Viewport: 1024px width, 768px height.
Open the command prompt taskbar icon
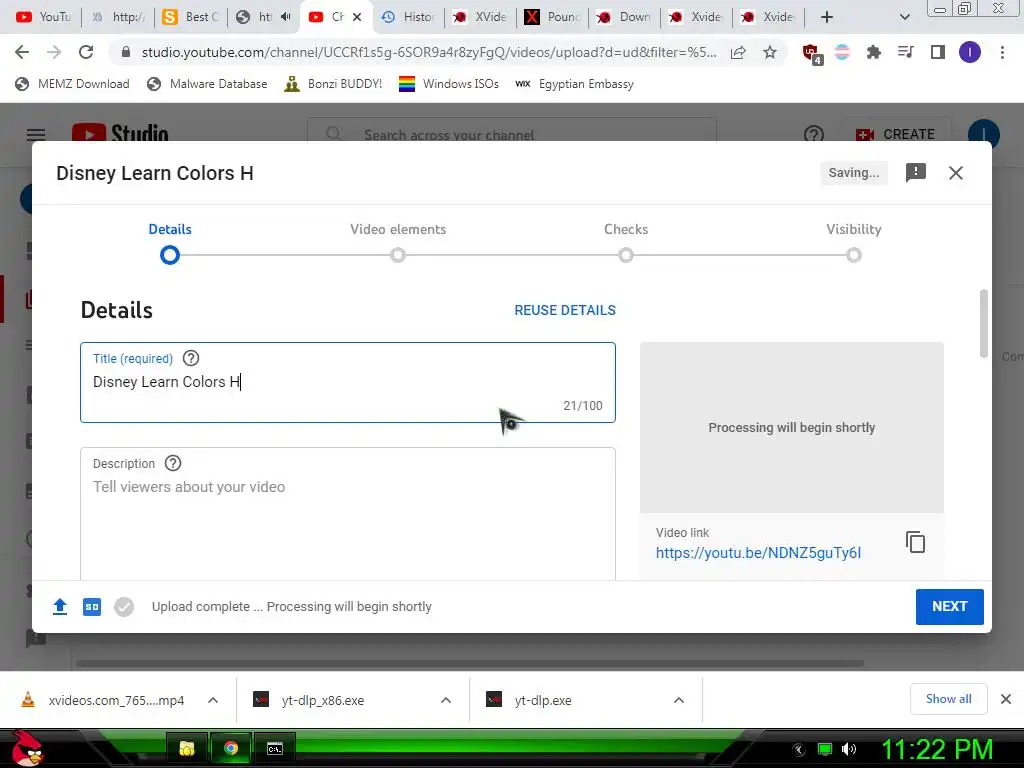275,748
